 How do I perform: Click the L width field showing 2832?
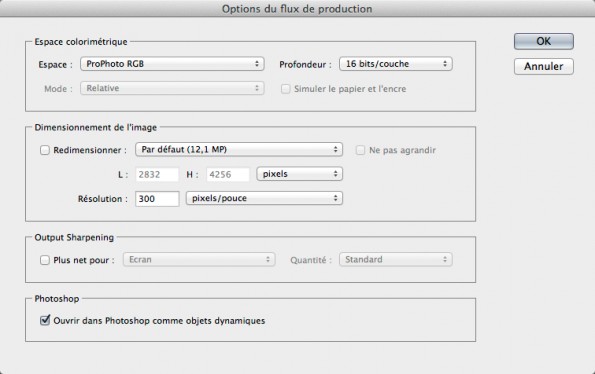tap(157, 174)
